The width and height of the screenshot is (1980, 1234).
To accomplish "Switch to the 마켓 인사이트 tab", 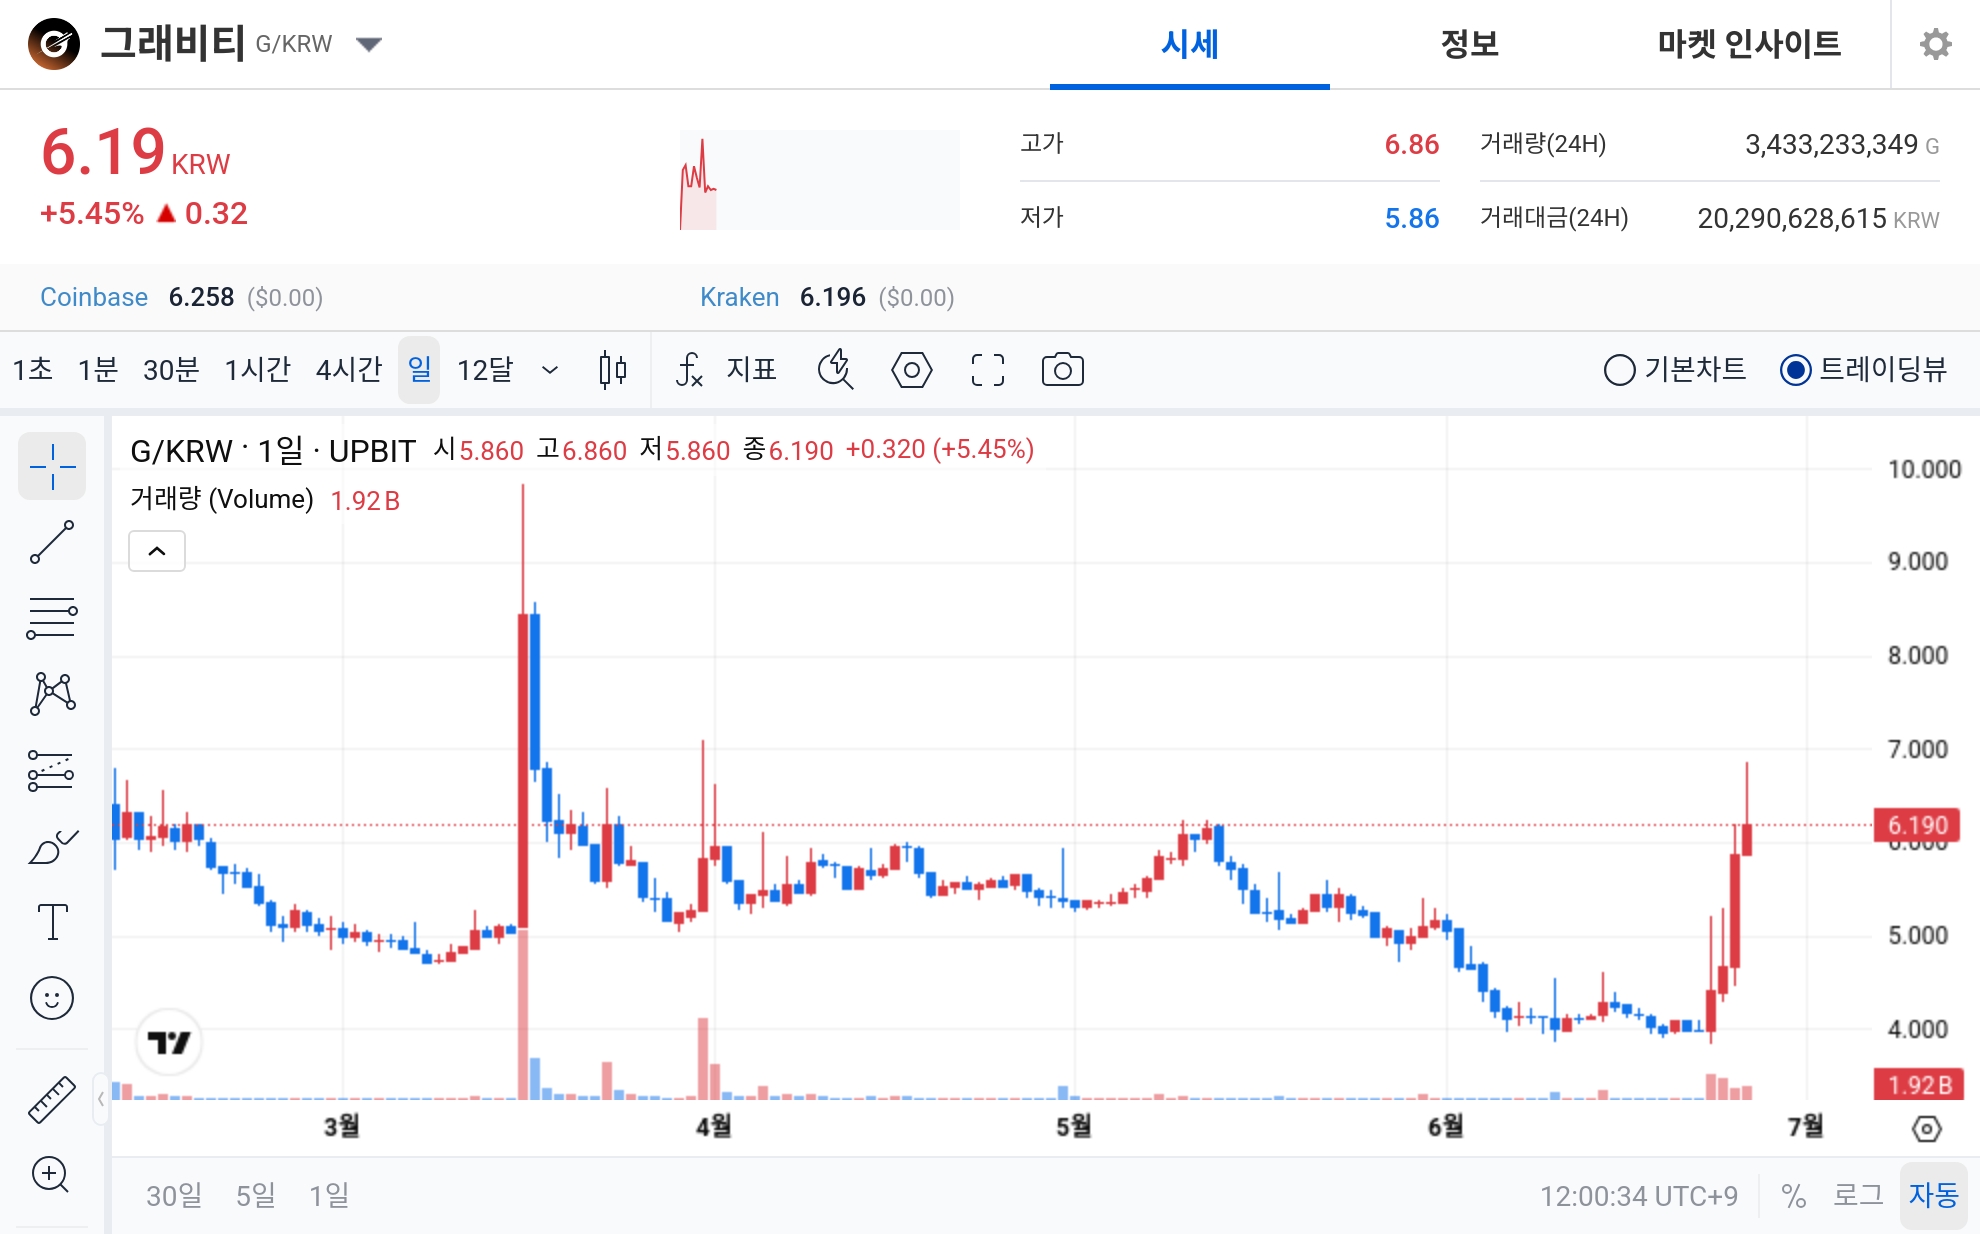I will click(1749, 44).
